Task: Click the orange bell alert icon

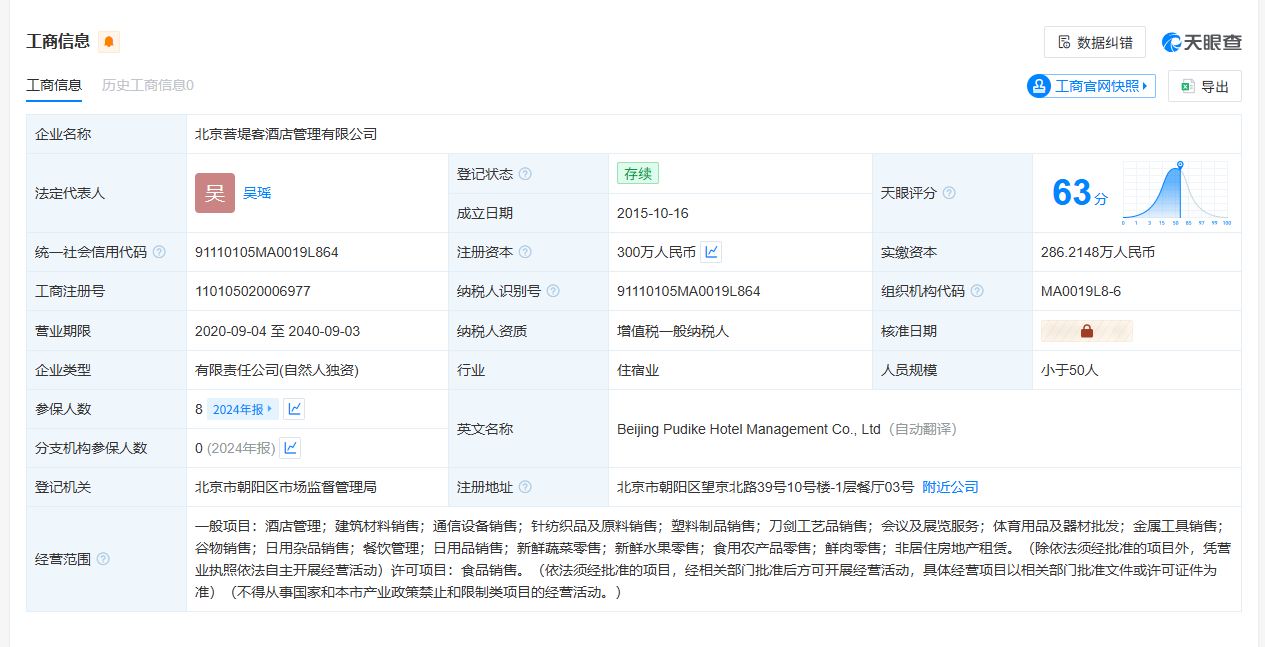Action: (x=109, y=42)
